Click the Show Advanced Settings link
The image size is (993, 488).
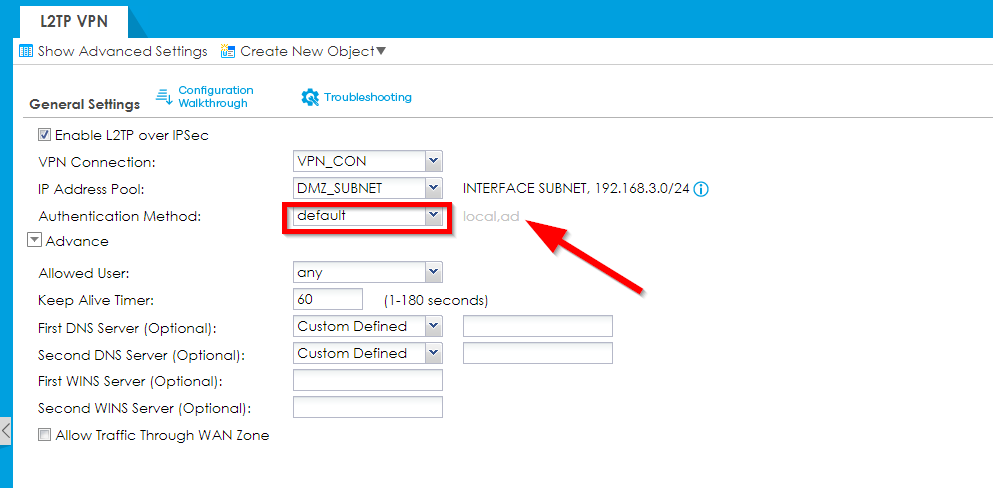122,51
